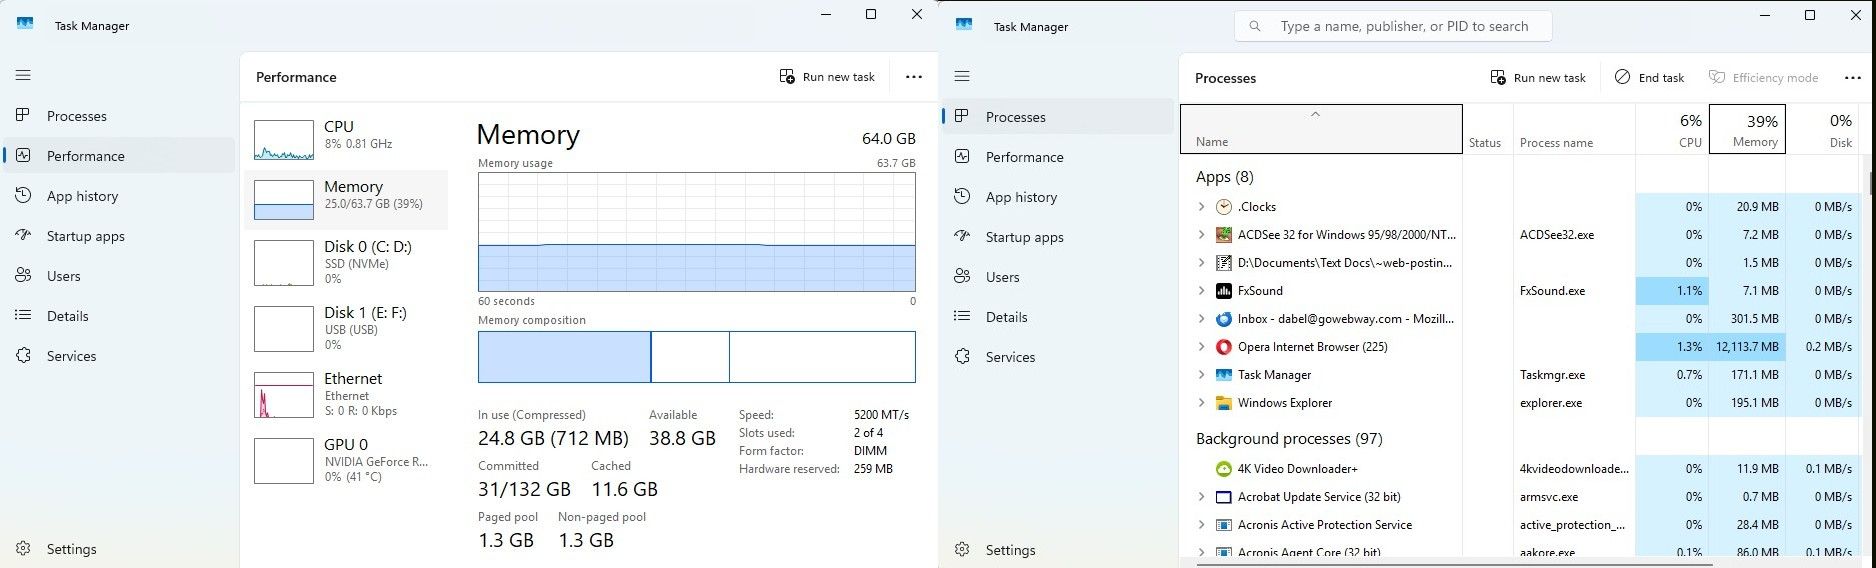The width and height of the screenshot is (1876, 568).
Task: Select the Opera memory value 12,113.7 MB
Action: pyautogui.click(x=1747, y=347)
